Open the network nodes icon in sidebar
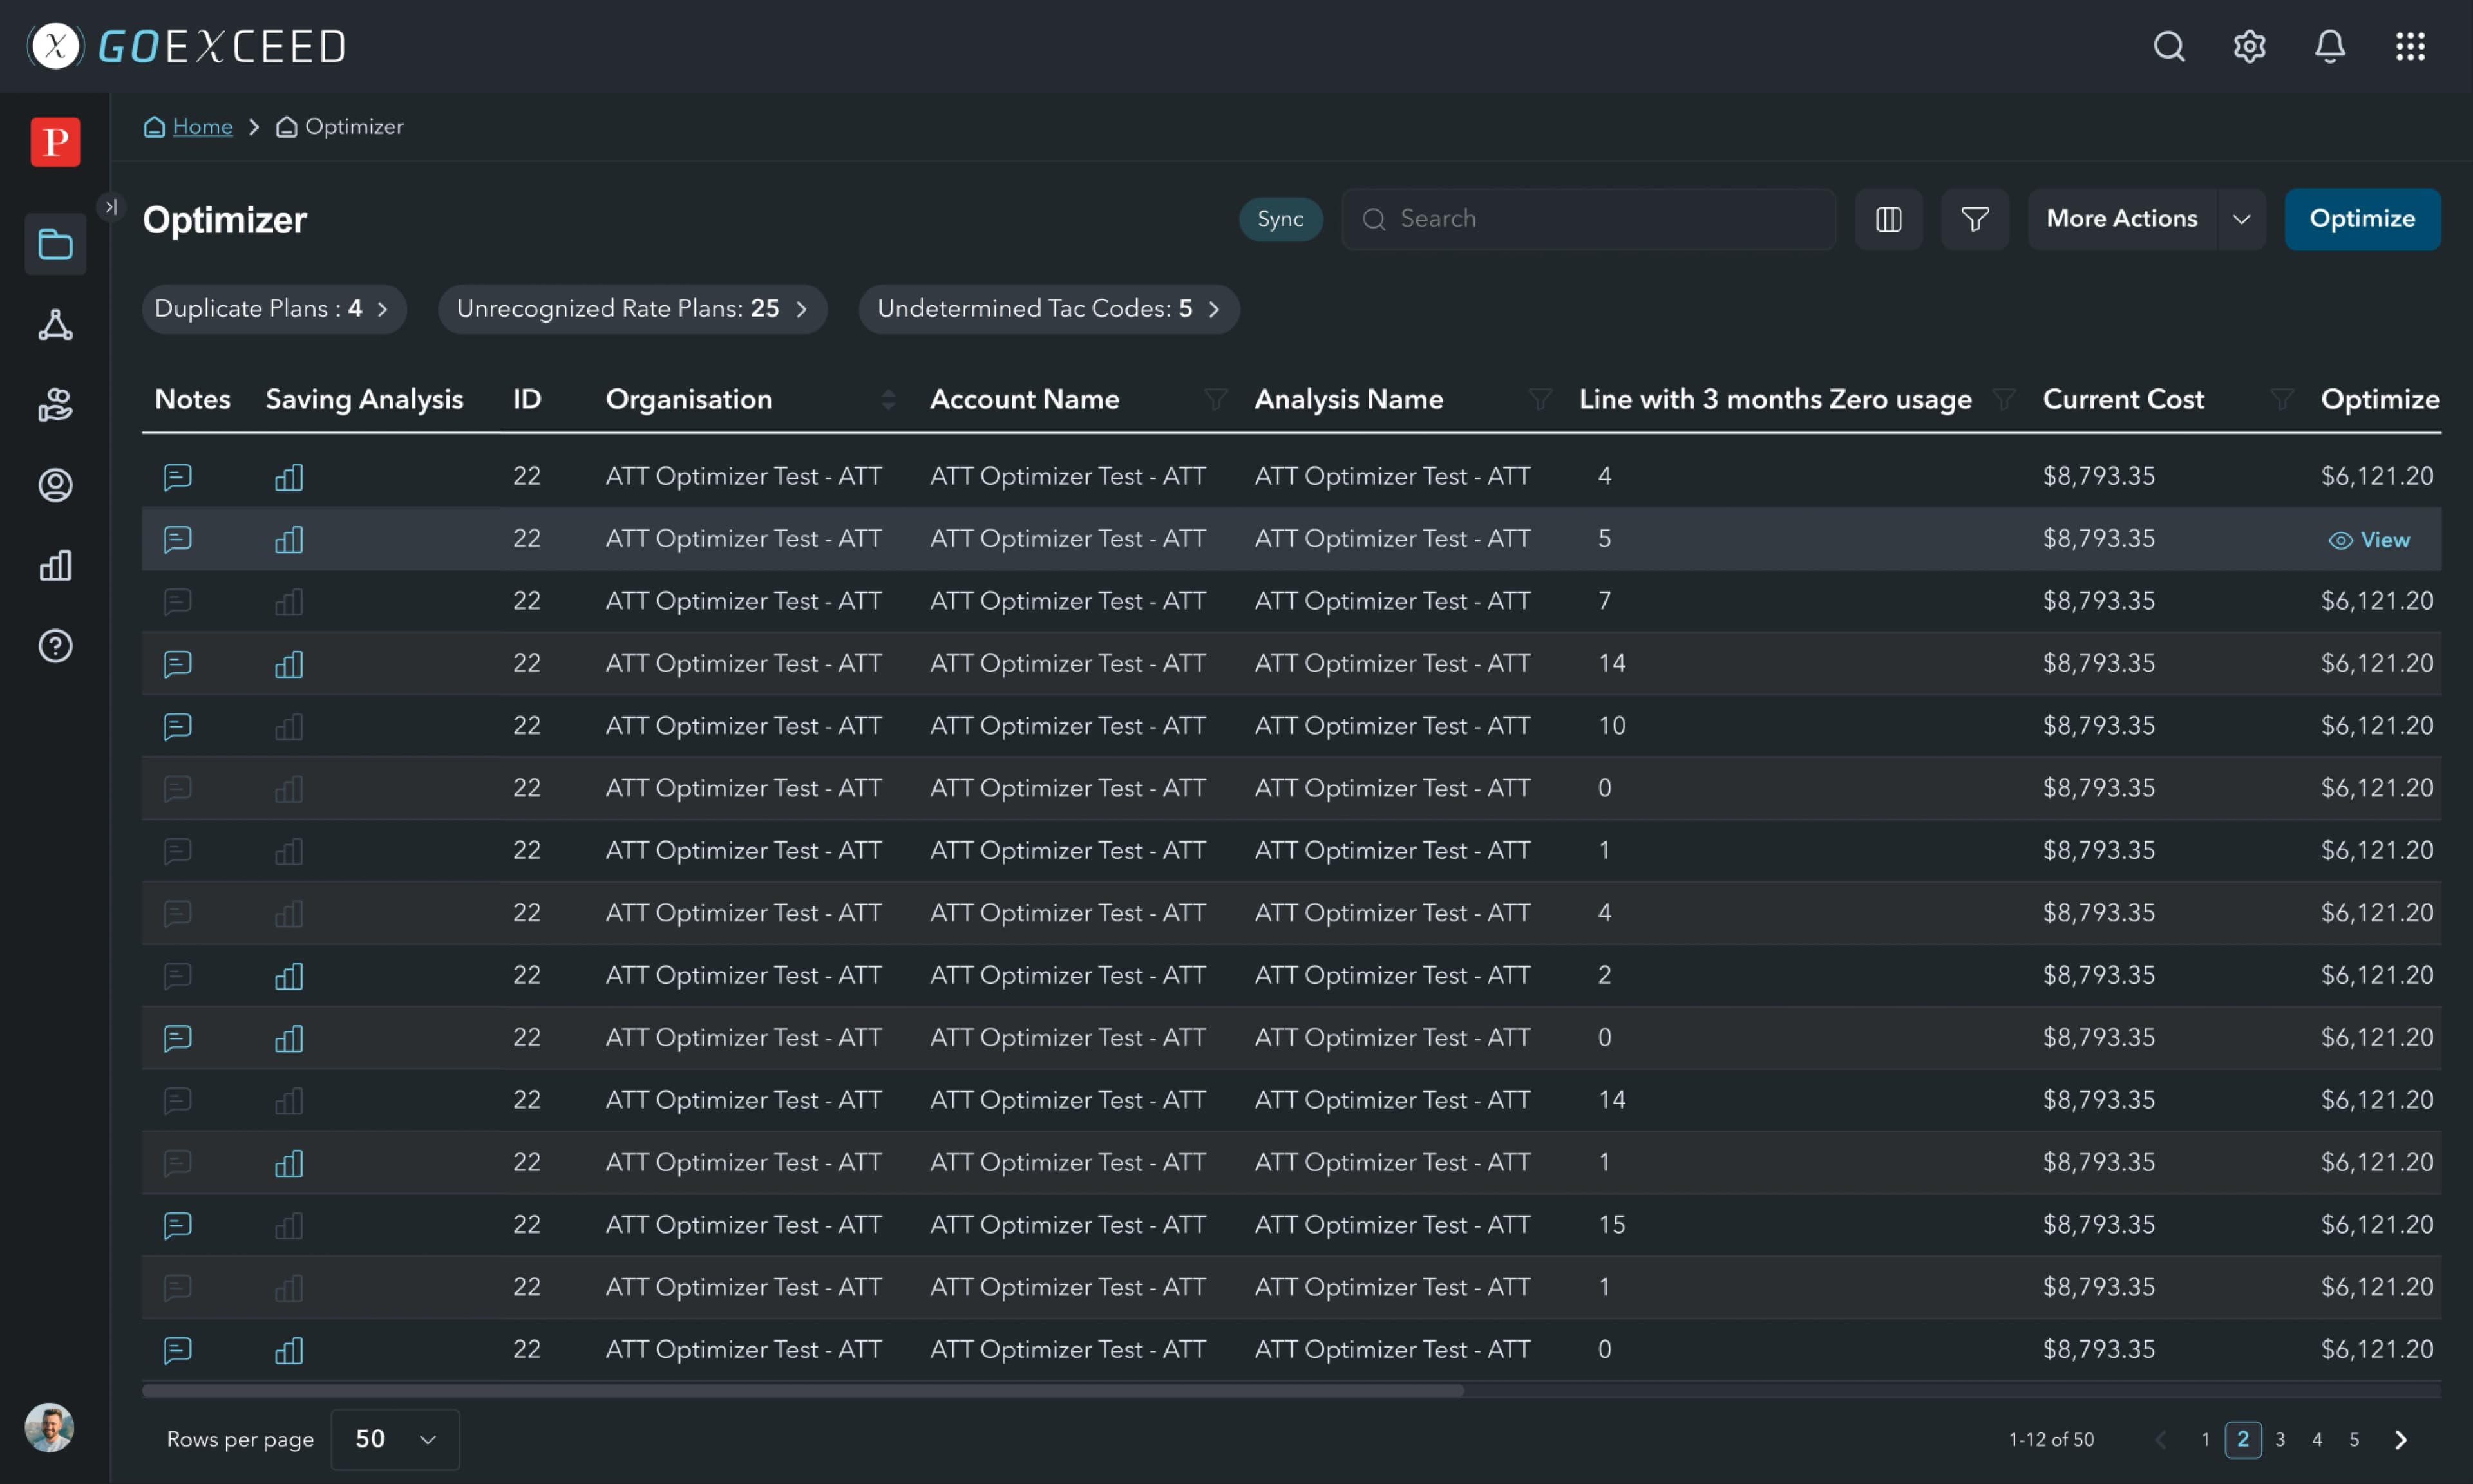 55,325
